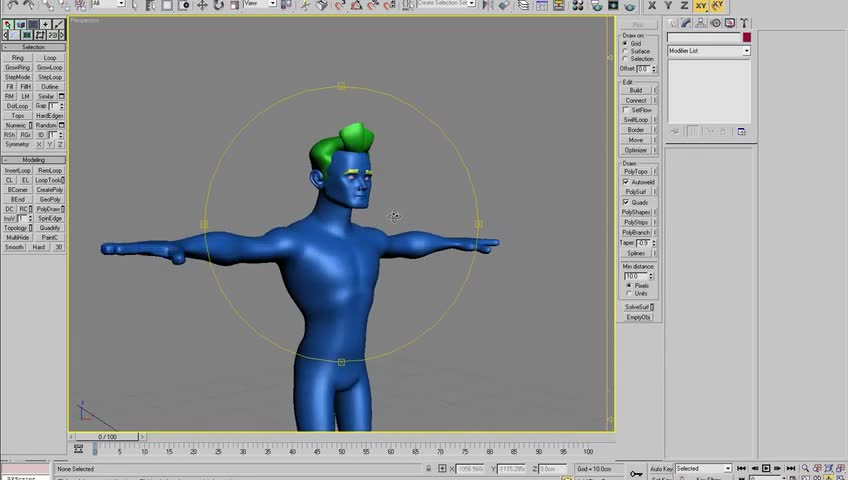The height and width of the screenshot is (480, 848).
Task: Click the X axis constraint button
Action: click(652, 6)
